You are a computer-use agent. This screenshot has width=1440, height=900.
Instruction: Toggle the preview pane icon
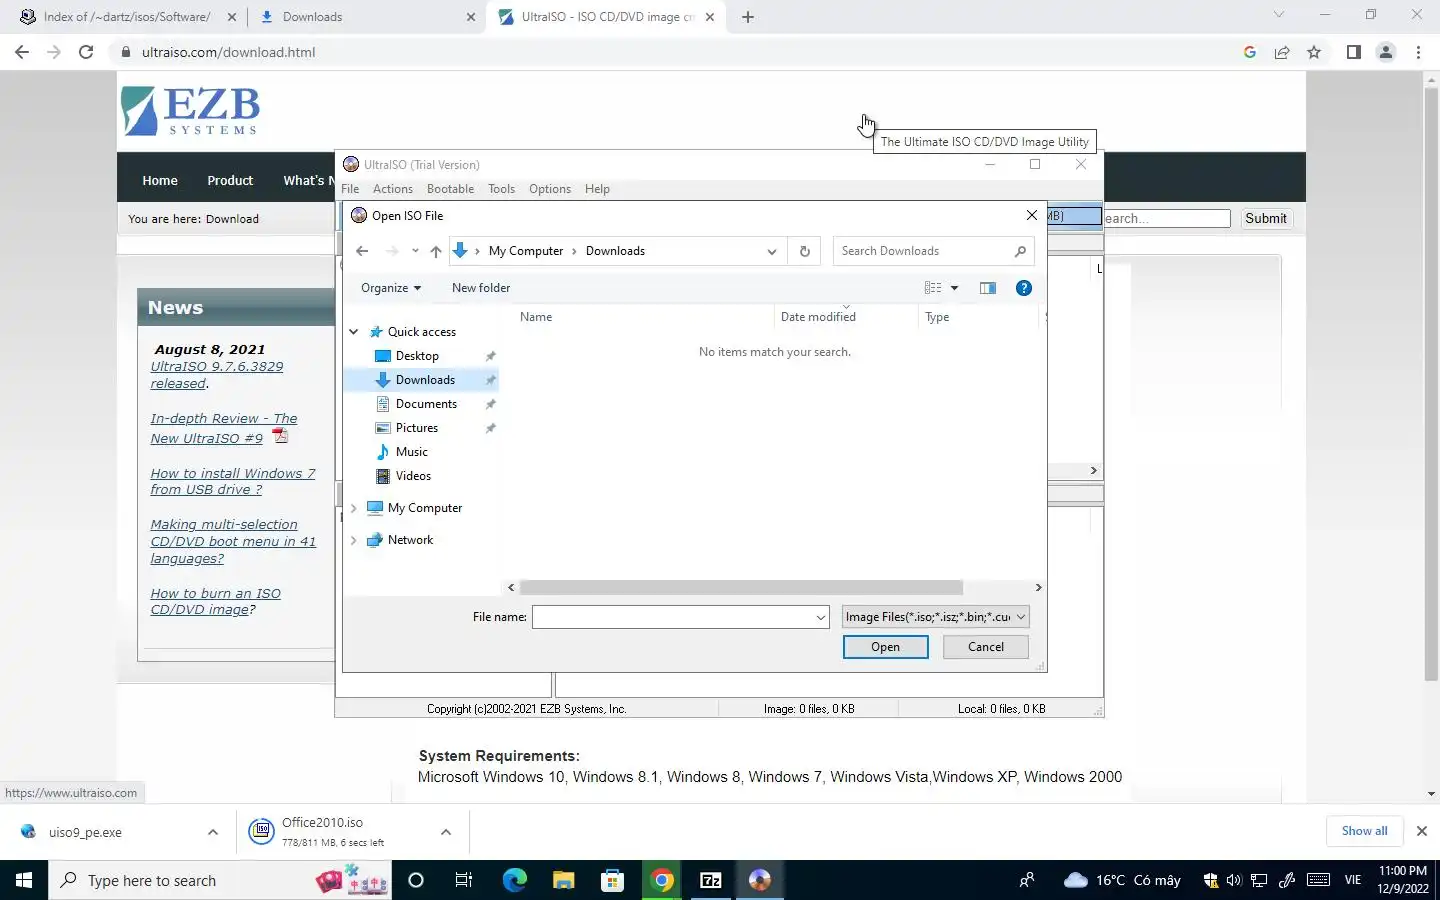[988, 288]
